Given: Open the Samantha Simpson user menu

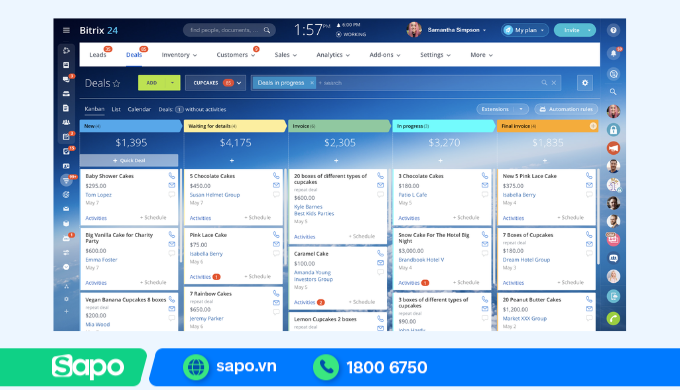Looking at the screenshot, I should click(x=457, y=30).
